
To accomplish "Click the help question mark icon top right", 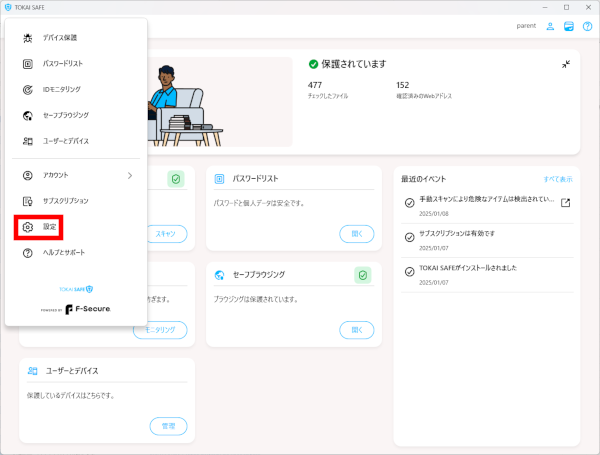I will (586, 26).
